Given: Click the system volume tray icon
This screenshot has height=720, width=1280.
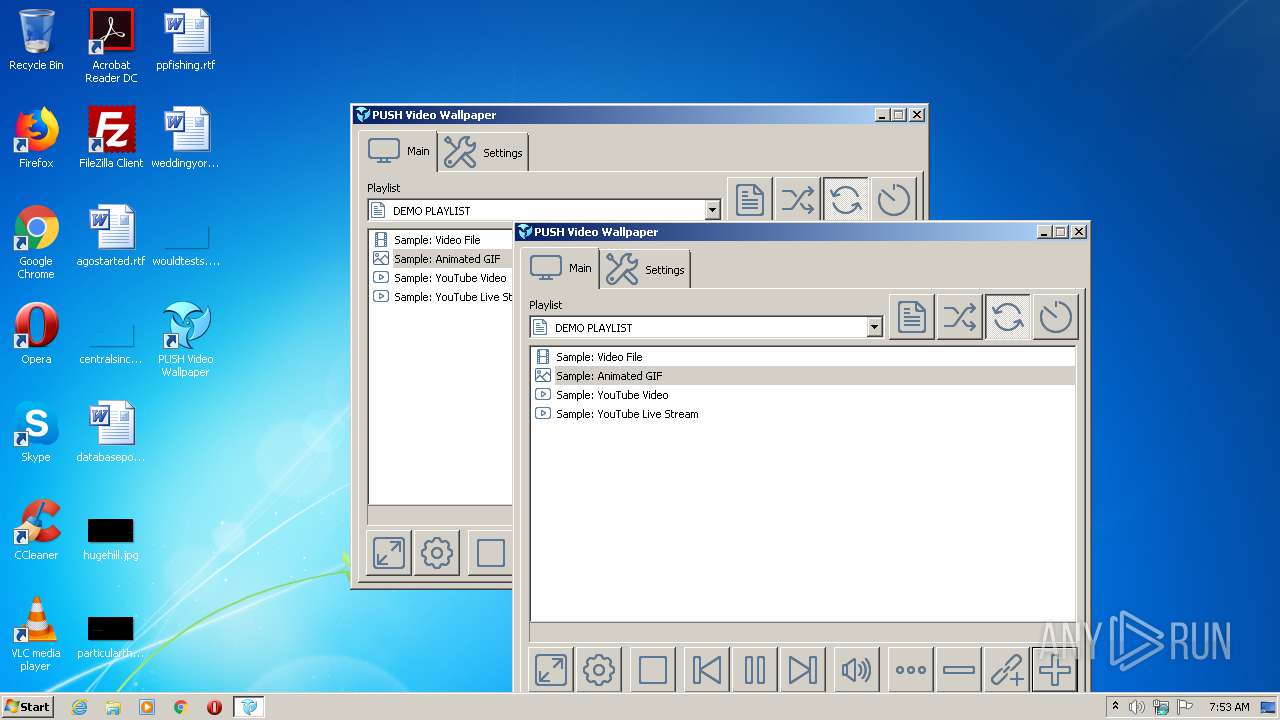Looking at the screenshot, I should point(1137,707).
